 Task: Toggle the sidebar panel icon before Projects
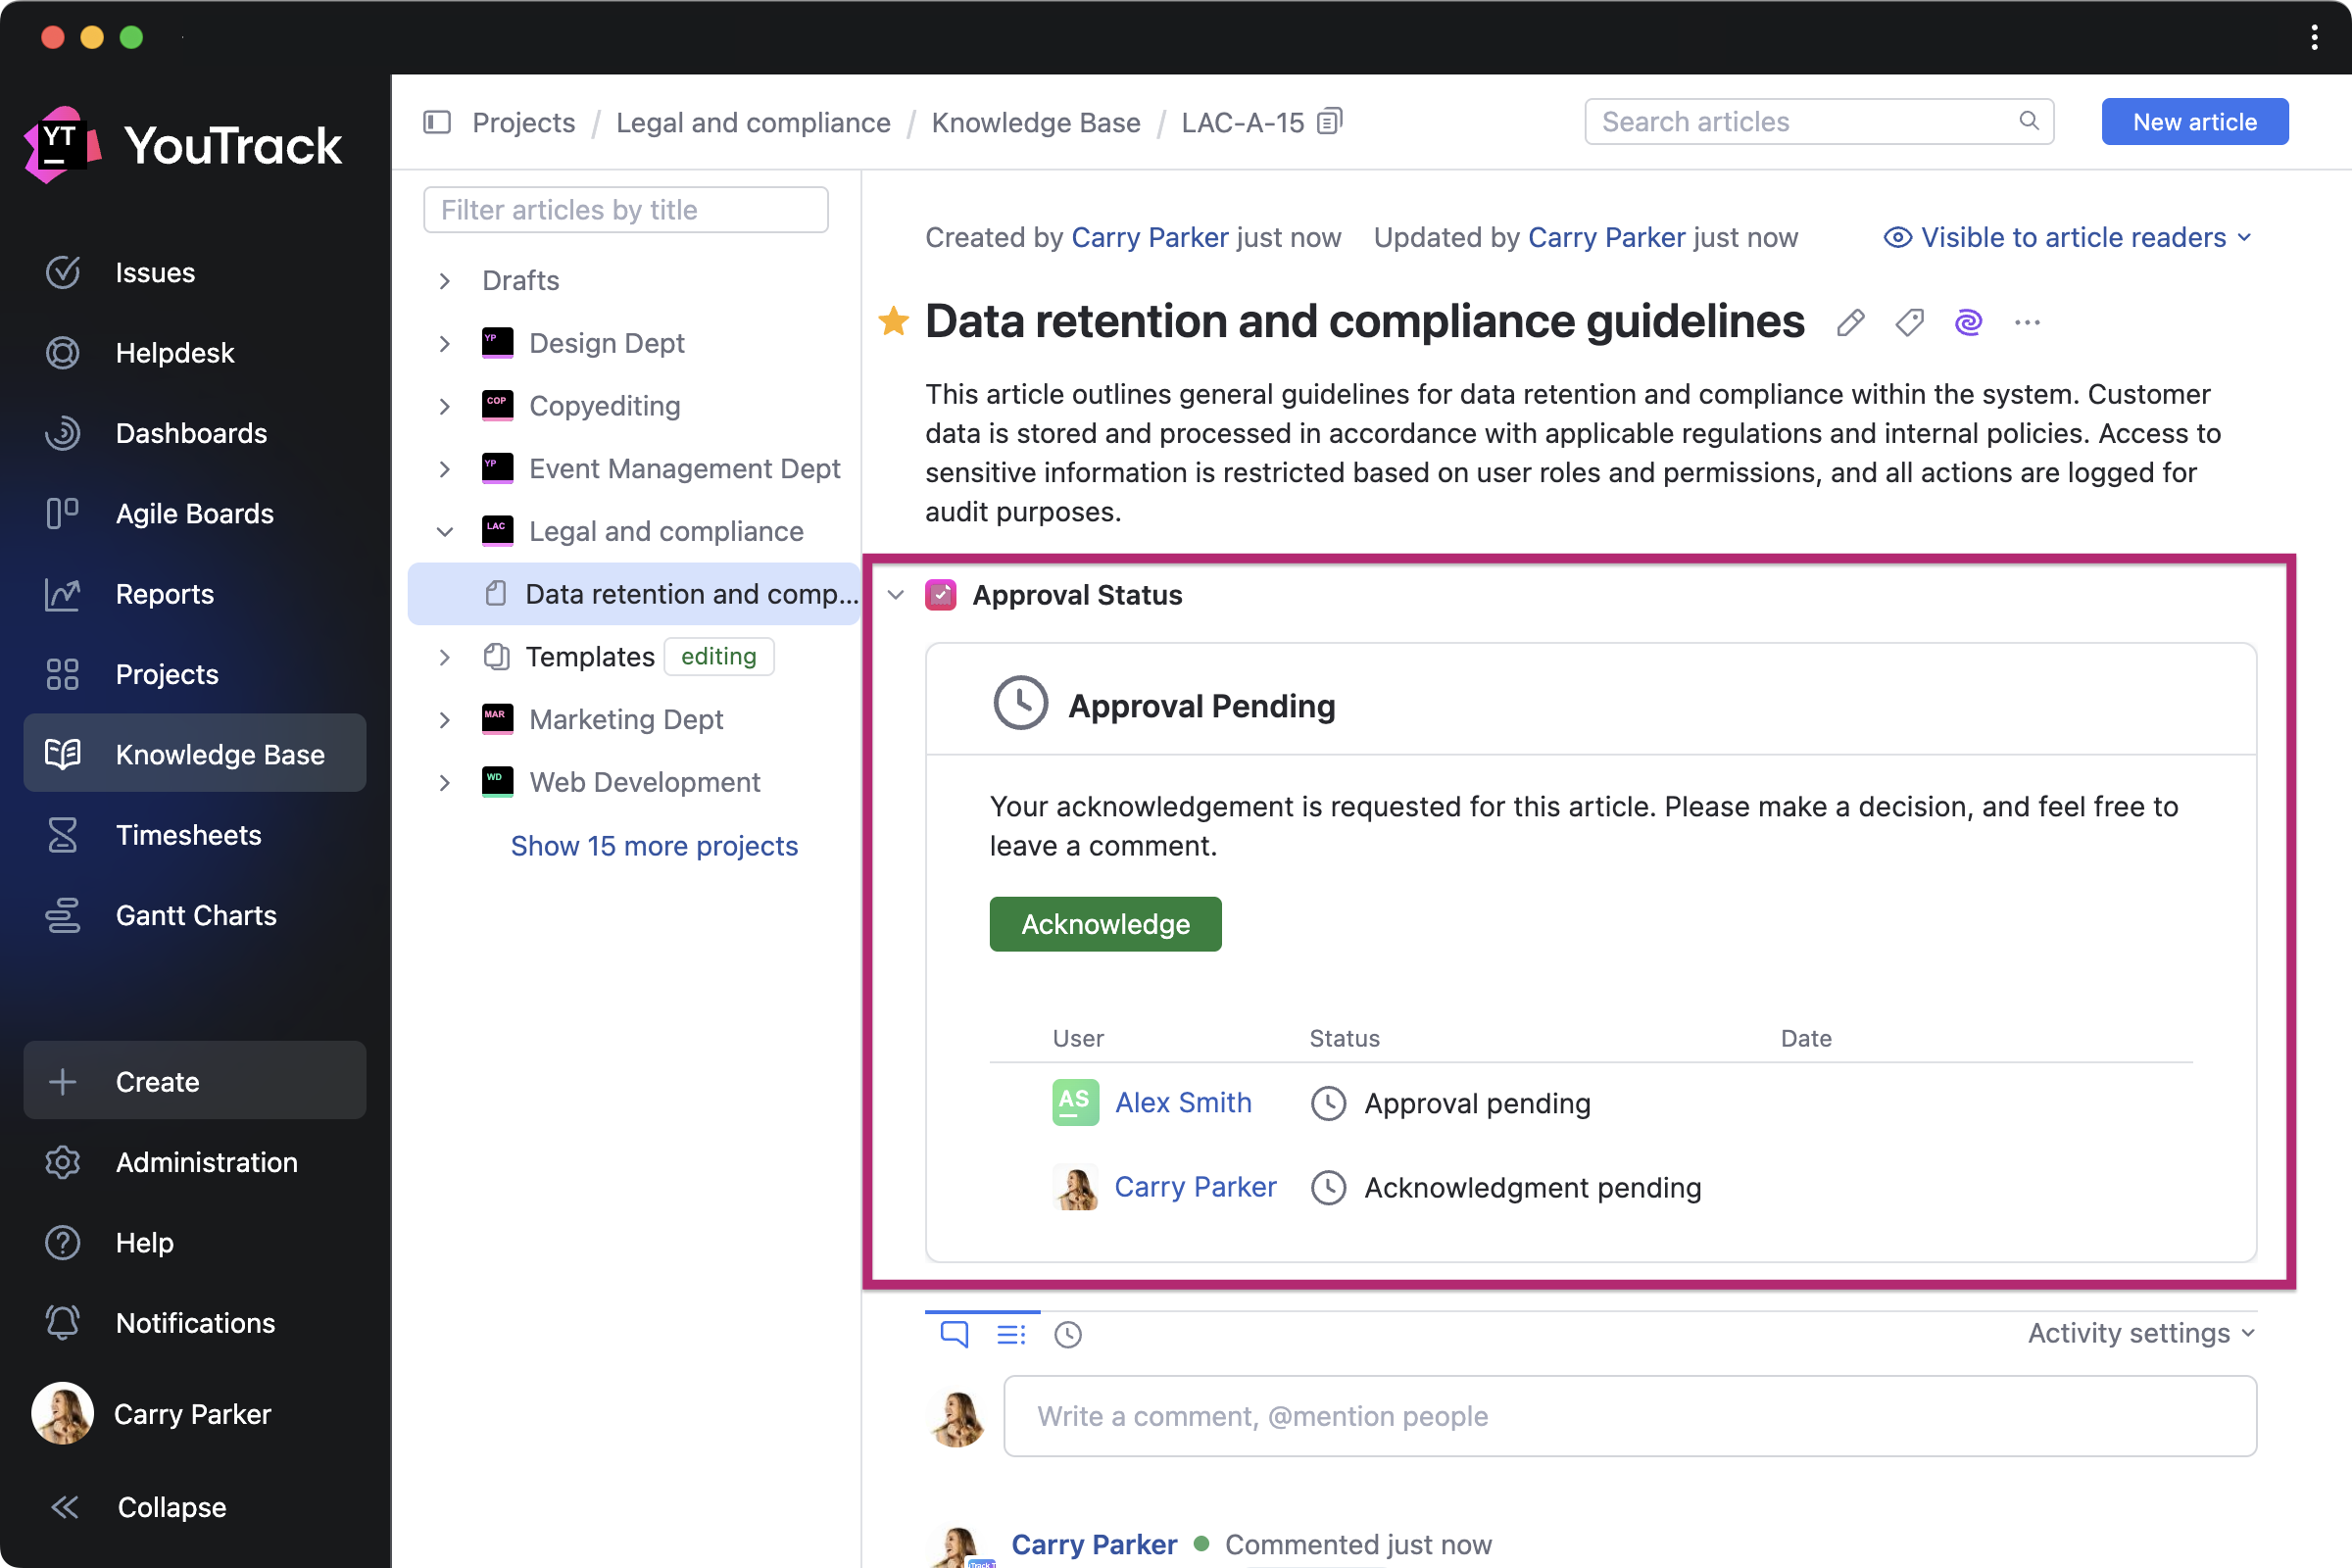tap(437, 122)
